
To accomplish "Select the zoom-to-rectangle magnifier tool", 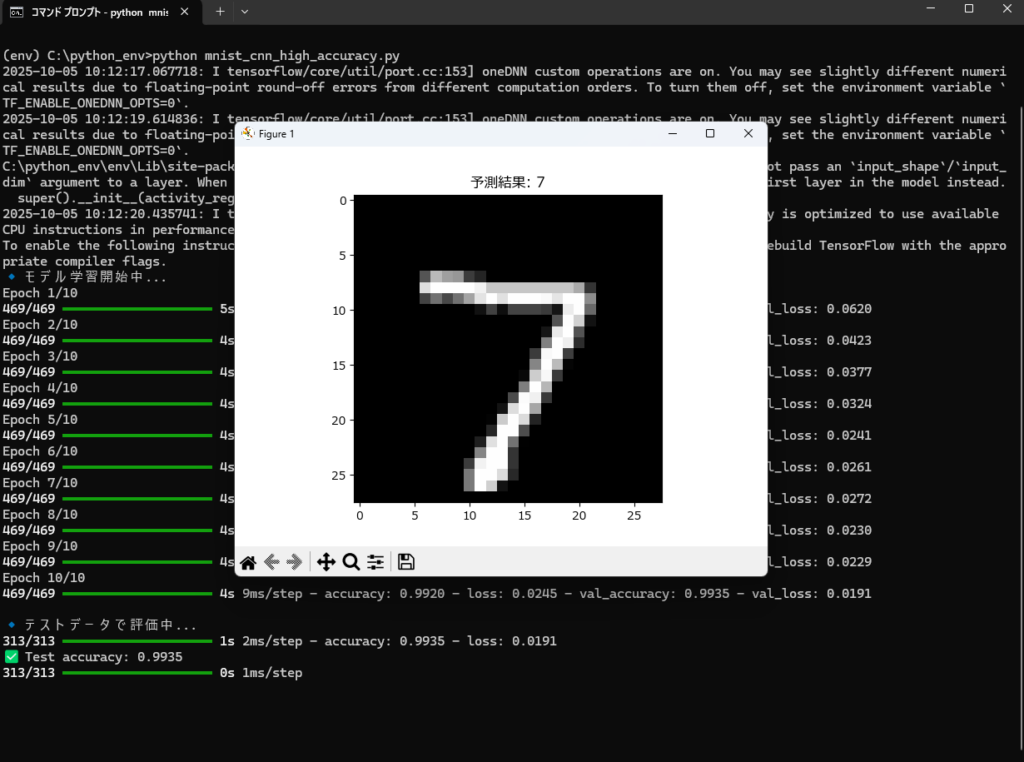I will pos(351,561).
